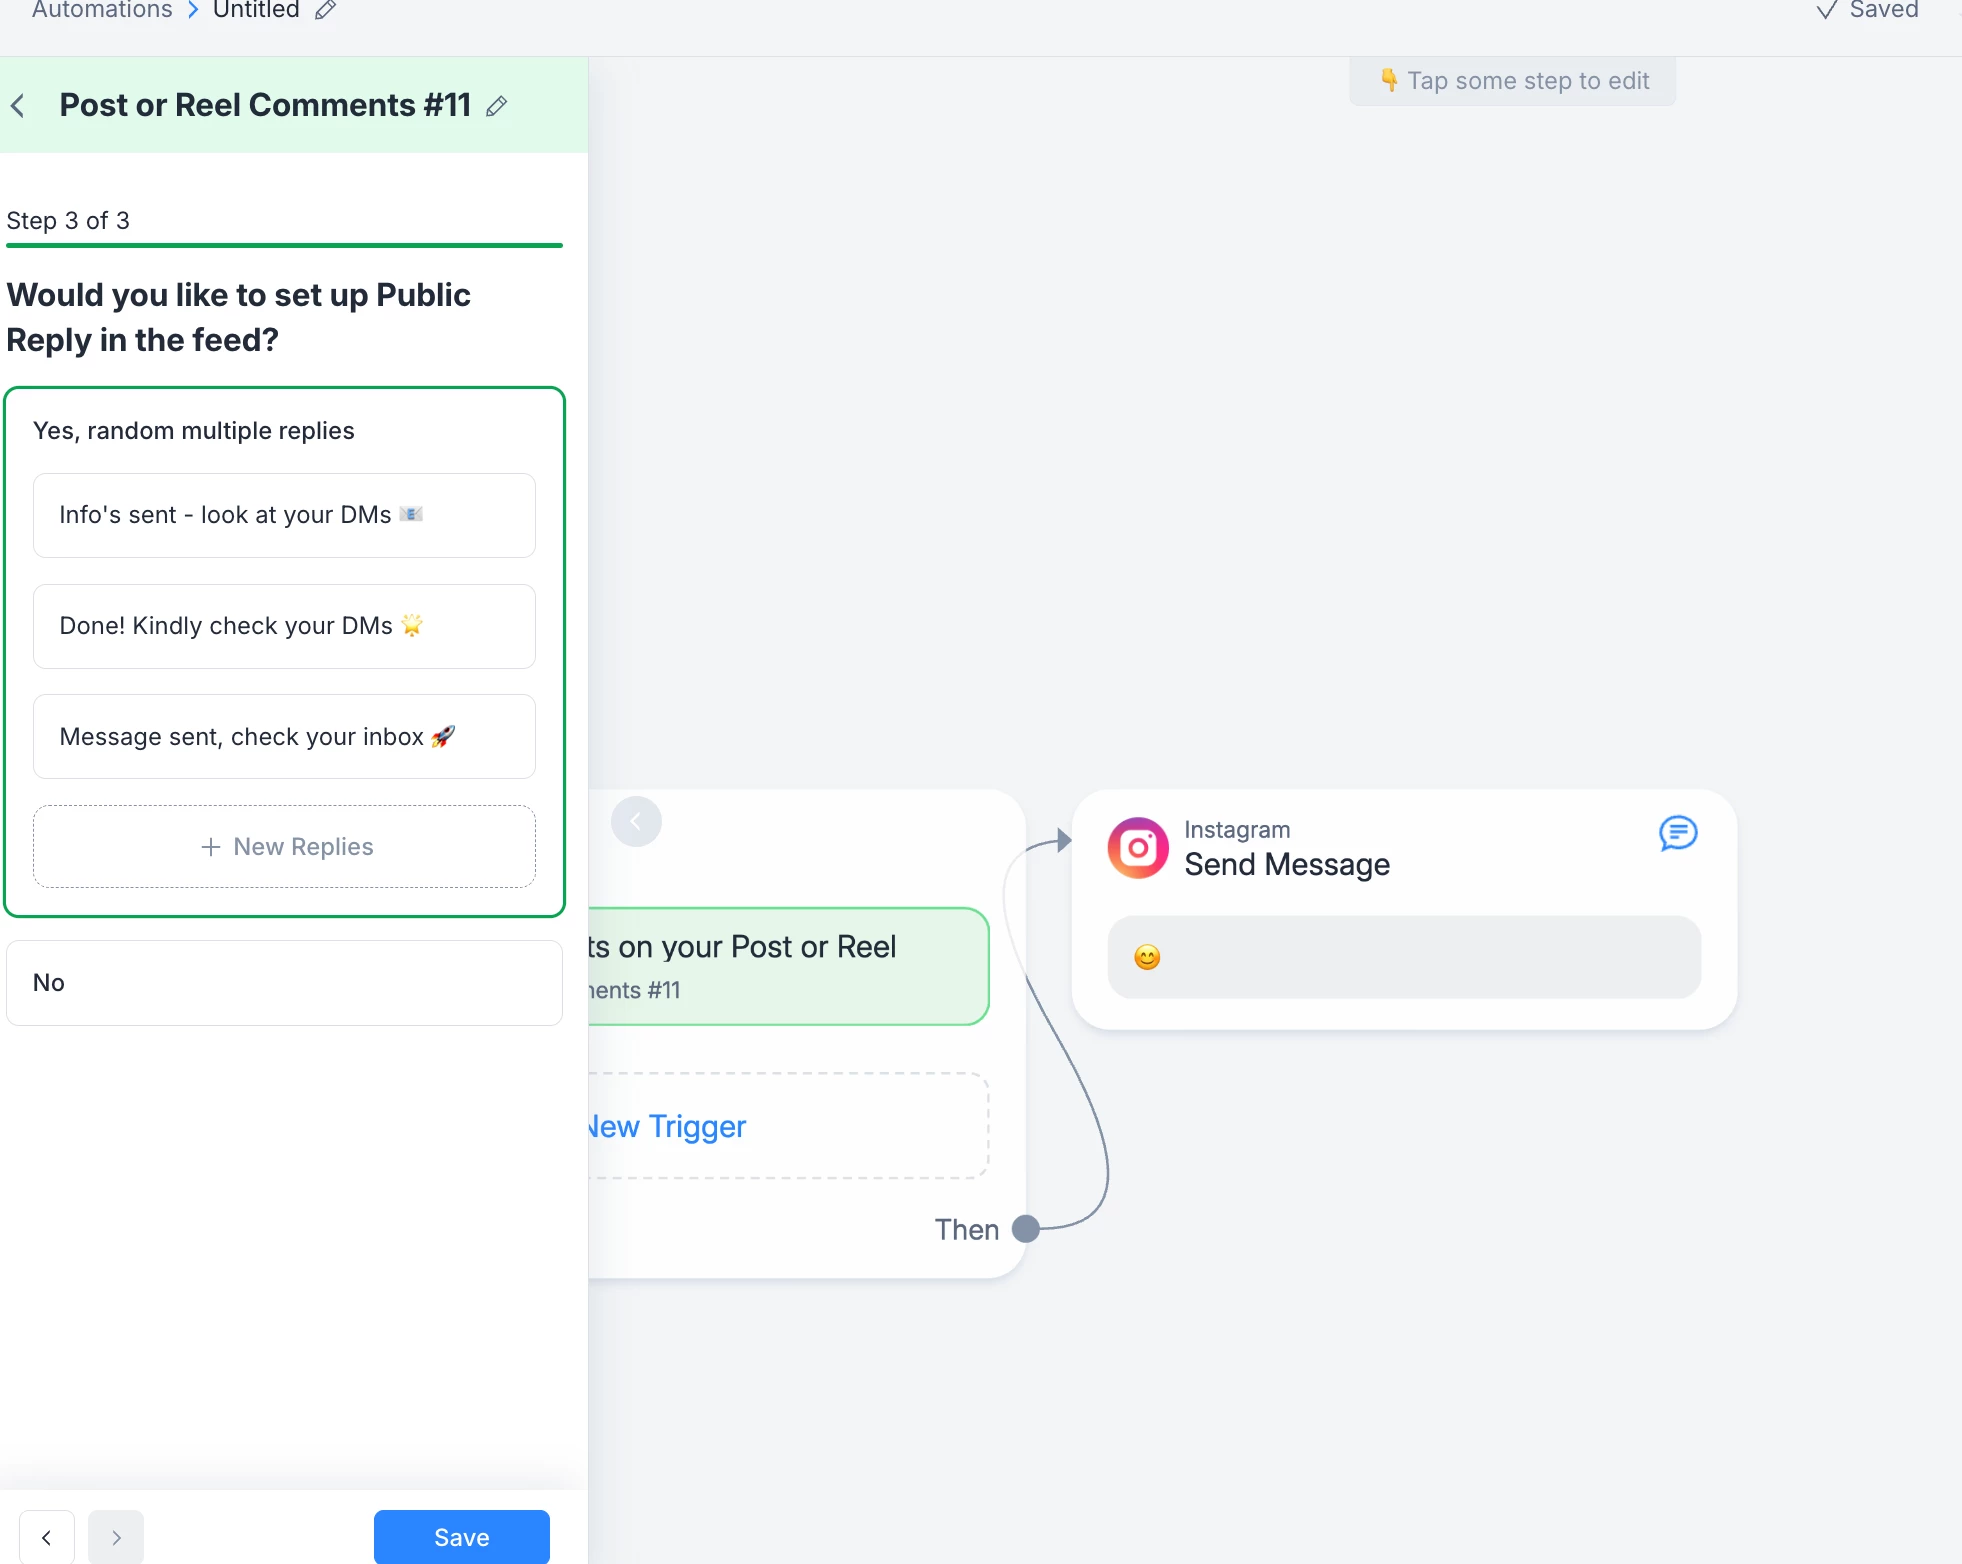Edit the "Message sent, check your inbox" reply
The image size is (1962, 1564).
pyautogui.click(x=284, y=737)
